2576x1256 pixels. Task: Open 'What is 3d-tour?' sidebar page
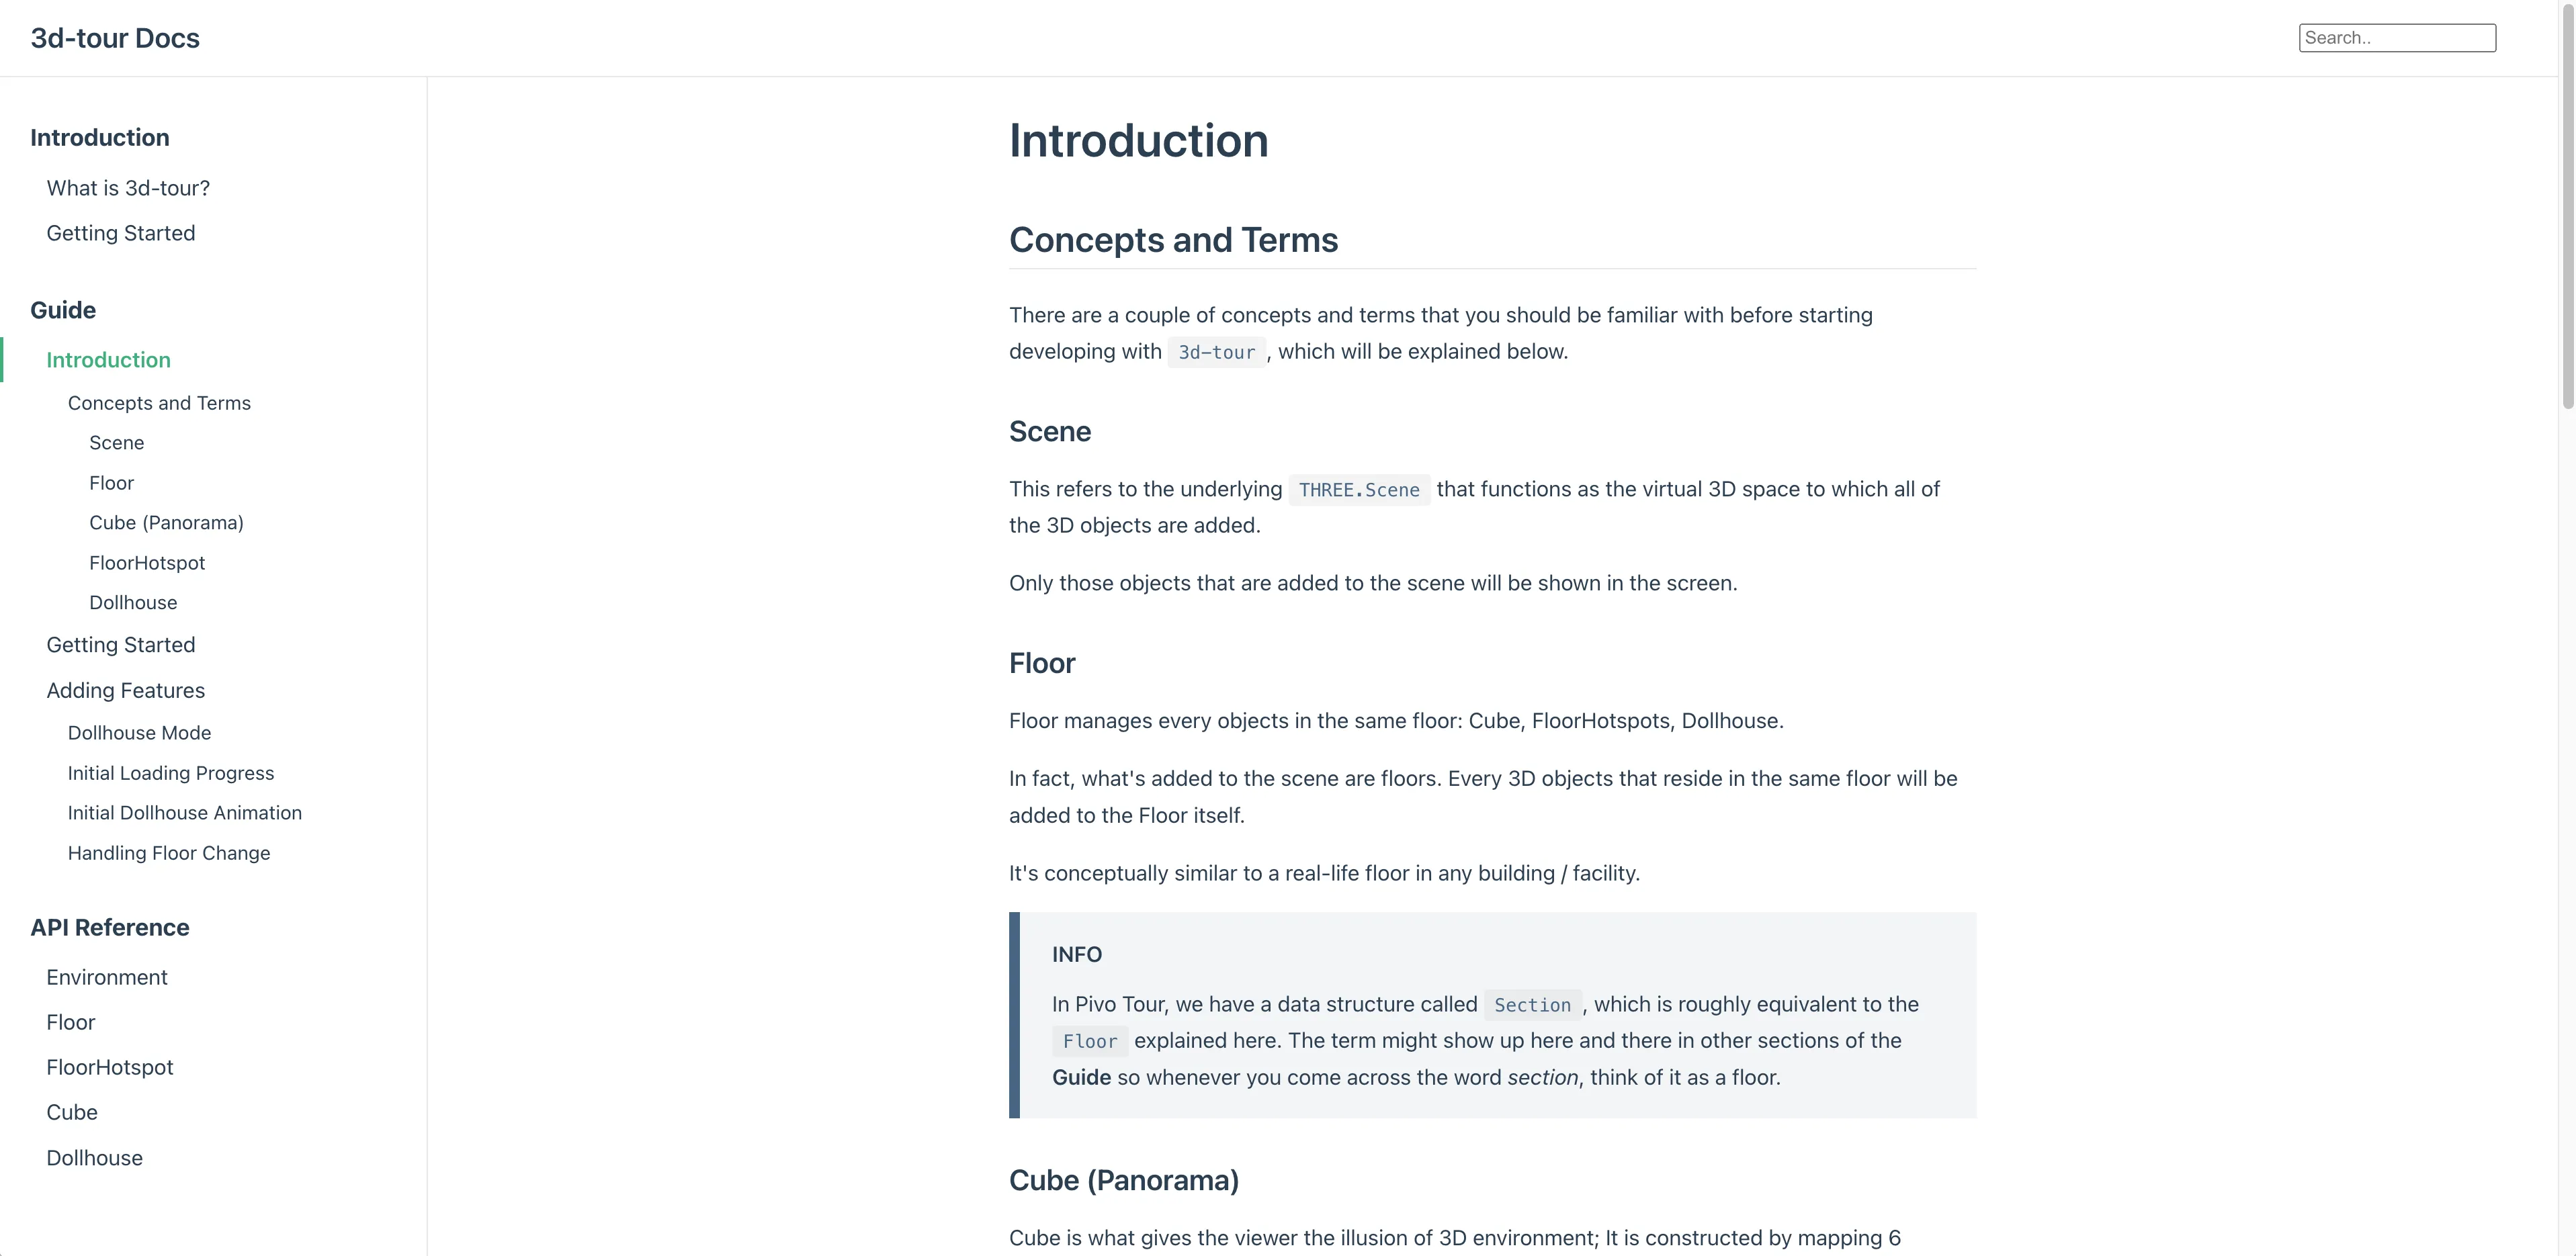pos(128,188)
